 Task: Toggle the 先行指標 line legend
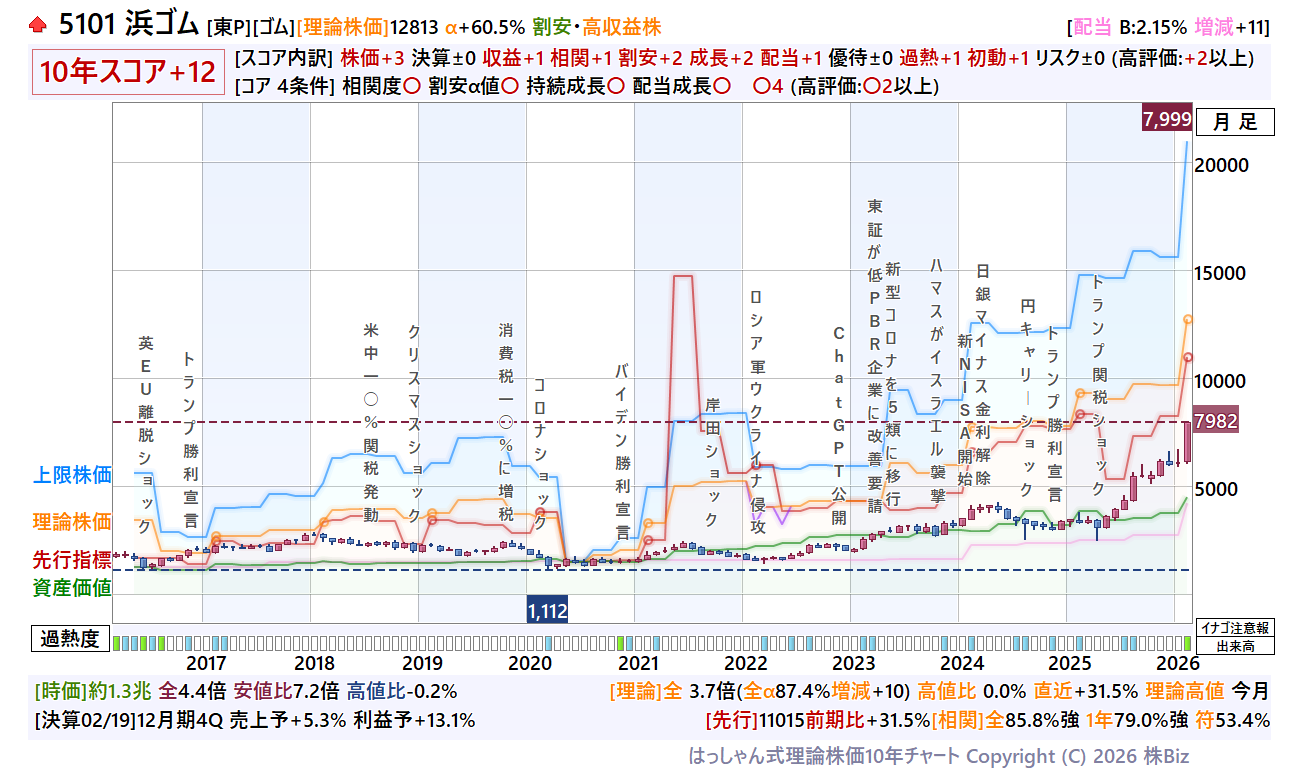[73, 561]
